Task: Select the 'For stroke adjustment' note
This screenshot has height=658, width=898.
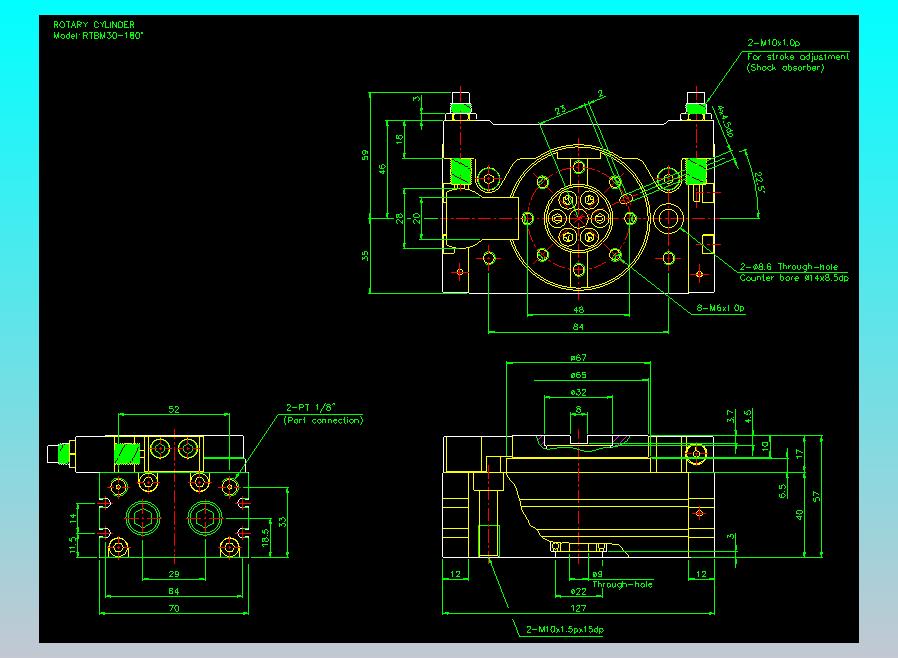Action: pos(798,57)
